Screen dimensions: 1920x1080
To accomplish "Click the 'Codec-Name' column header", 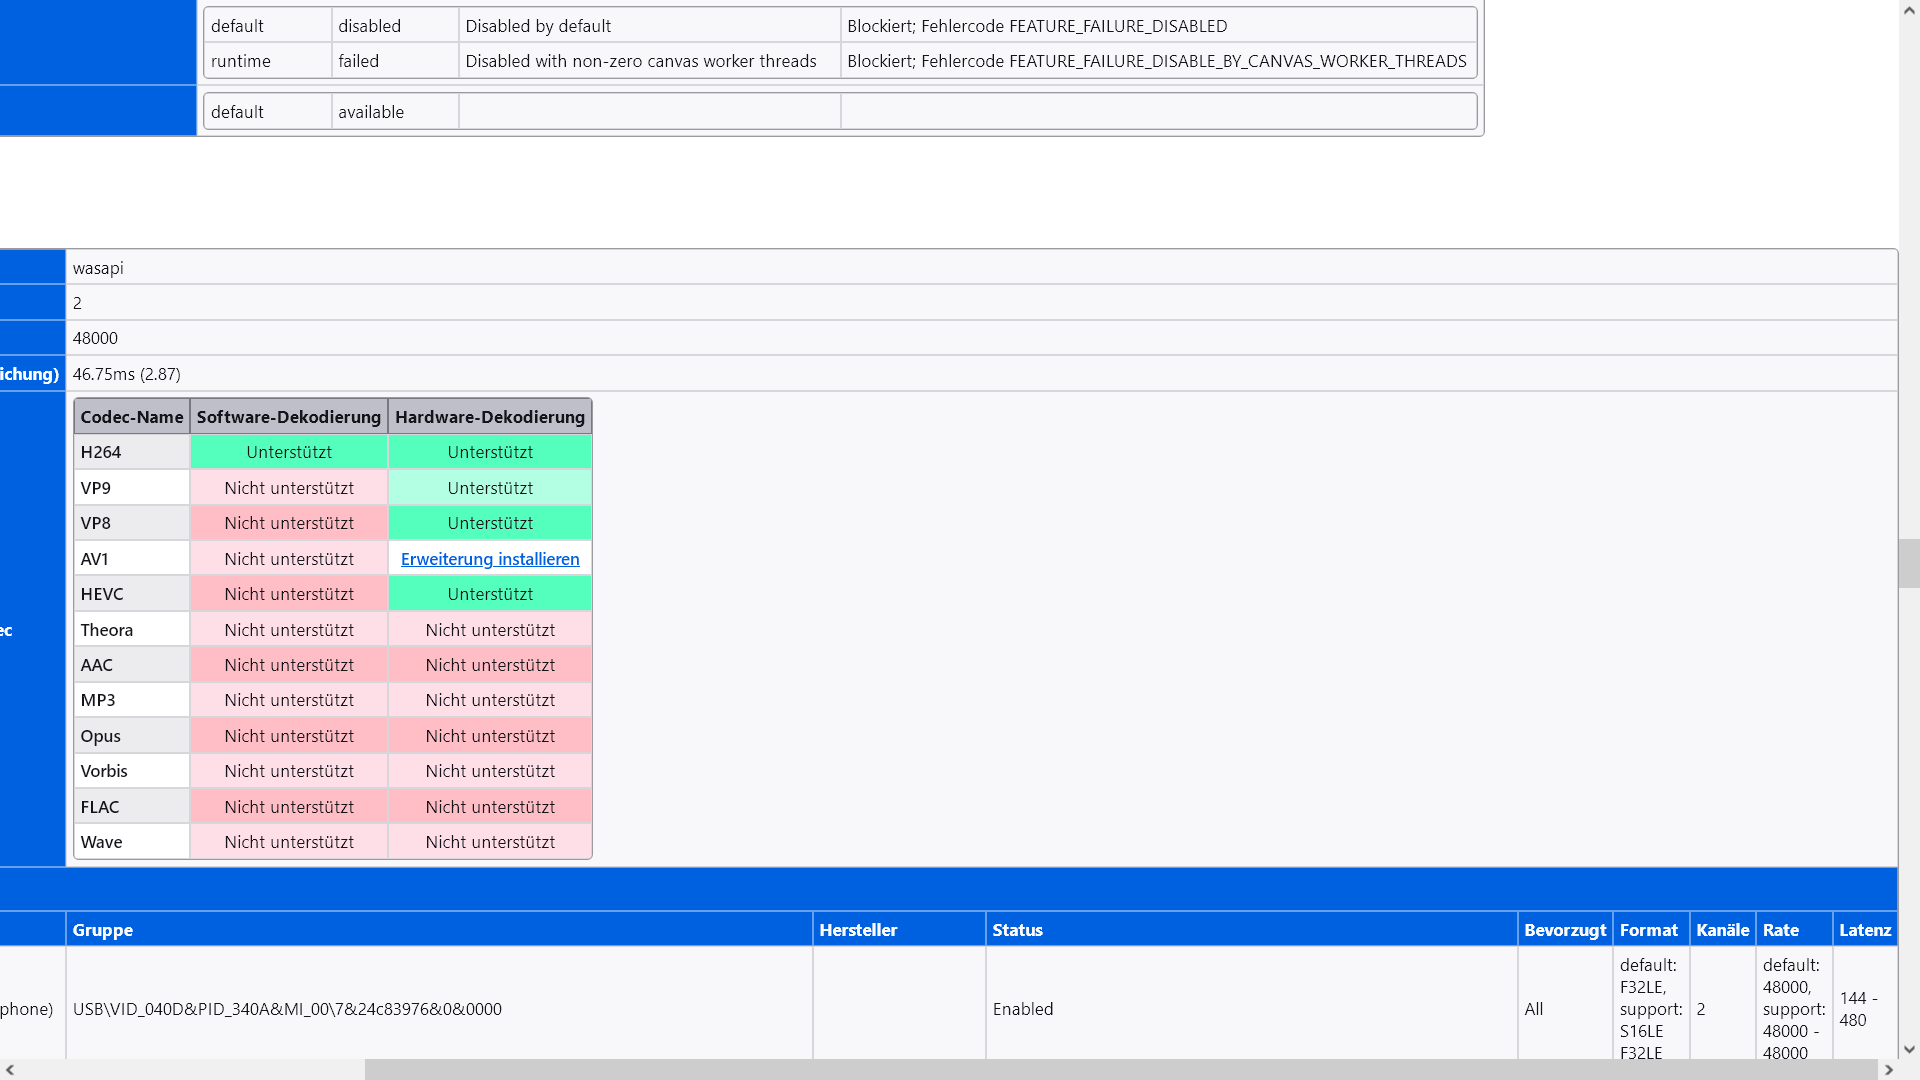I will pos(132,417).
